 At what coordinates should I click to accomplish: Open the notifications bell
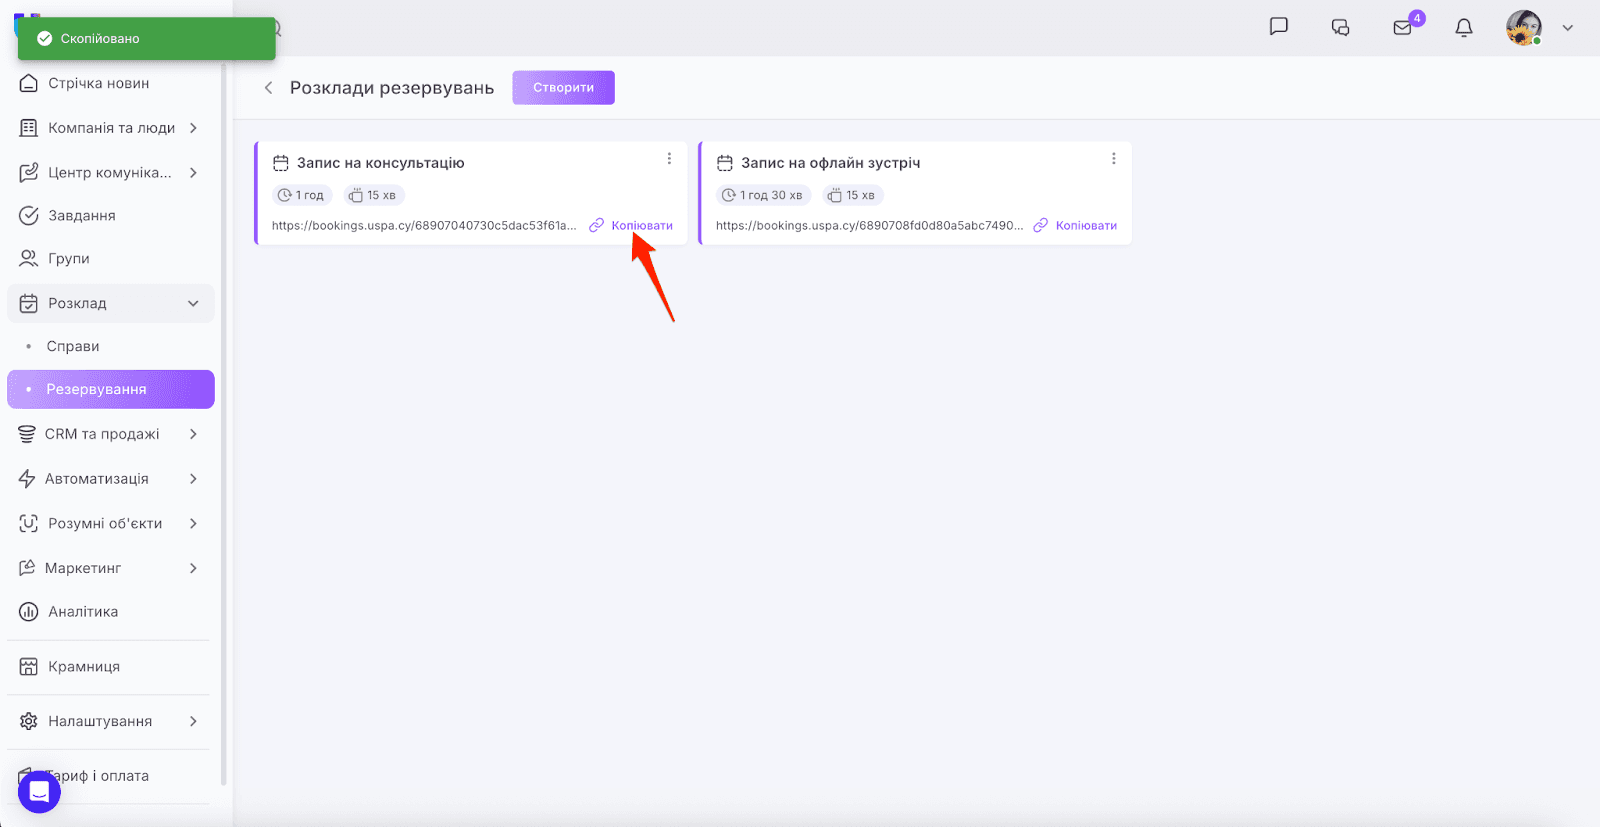(1464, 27)
